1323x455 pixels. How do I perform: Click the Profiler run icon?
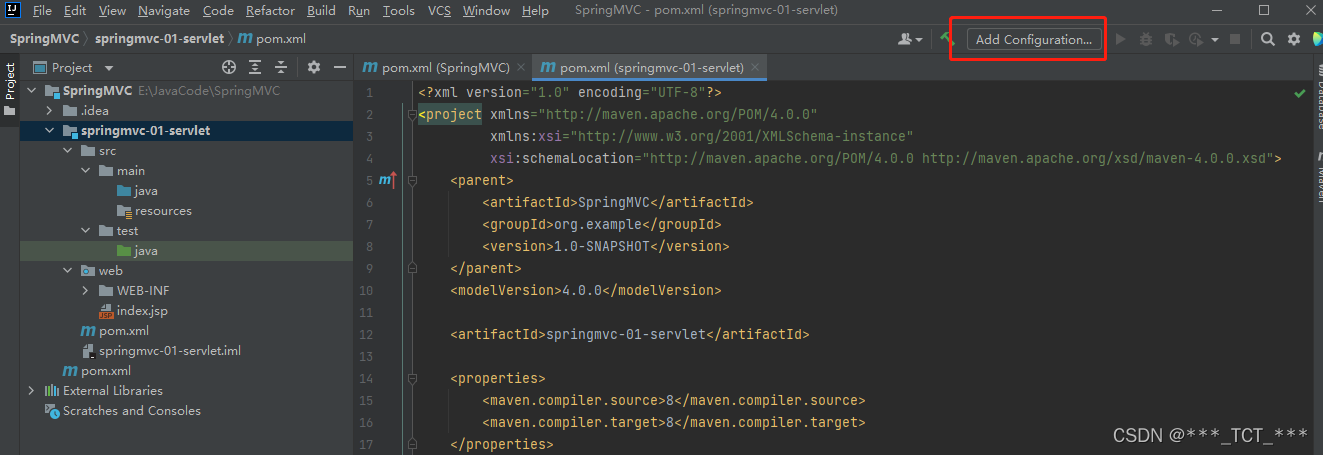[x=1195, y=39]
